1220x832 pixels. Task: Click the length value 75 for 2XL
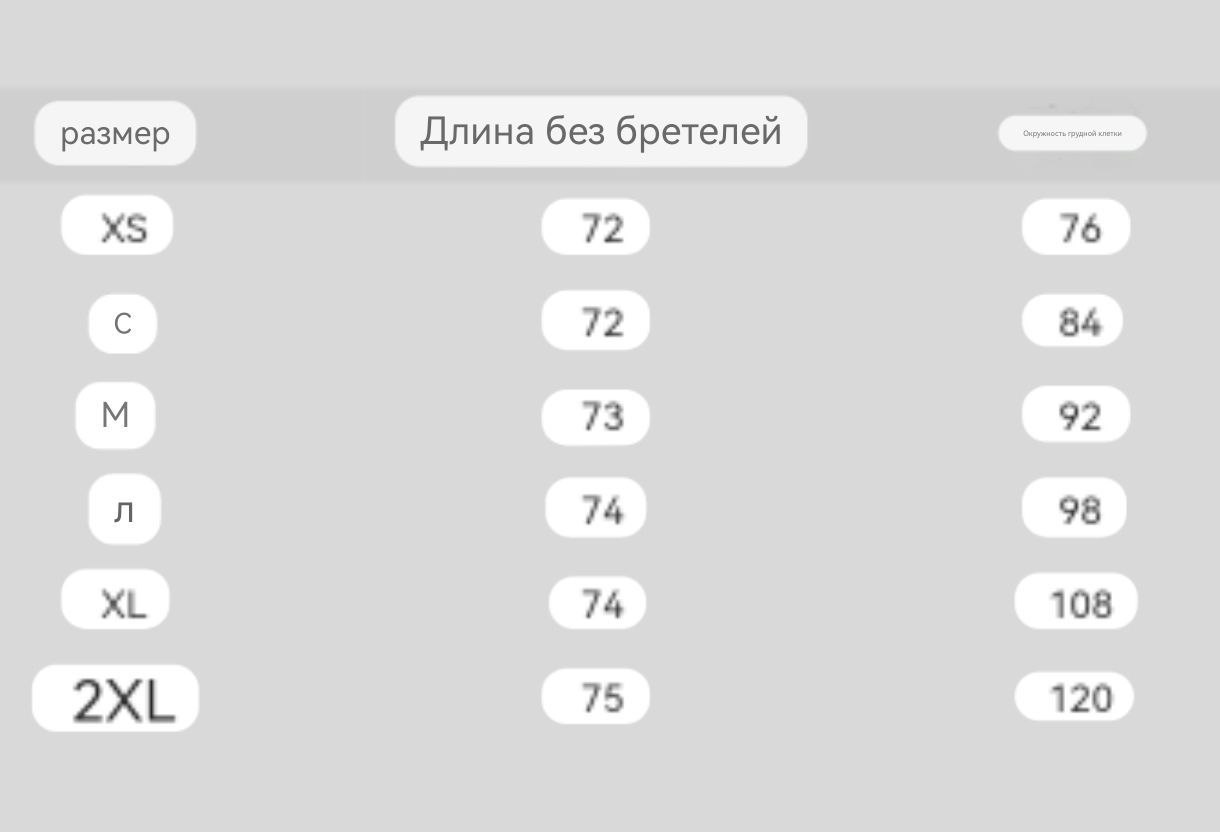point(596,696)
